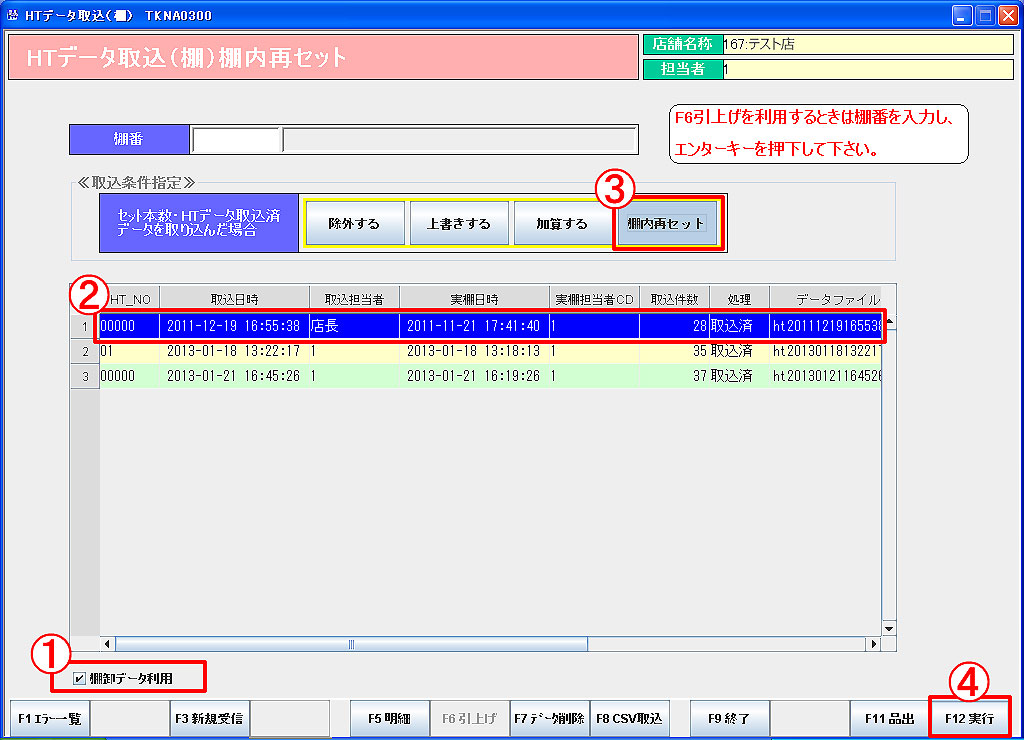The image size is (1024, 740).
Task: Click the horizontal scrollbar right arrow
Action: click(873, 644)
